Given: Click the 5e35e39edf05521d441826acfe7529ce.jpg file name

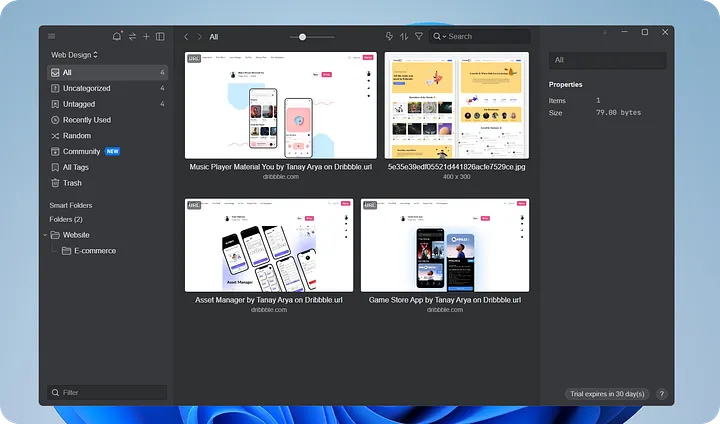Looking at the screenshot, I should tap(456, 167).
